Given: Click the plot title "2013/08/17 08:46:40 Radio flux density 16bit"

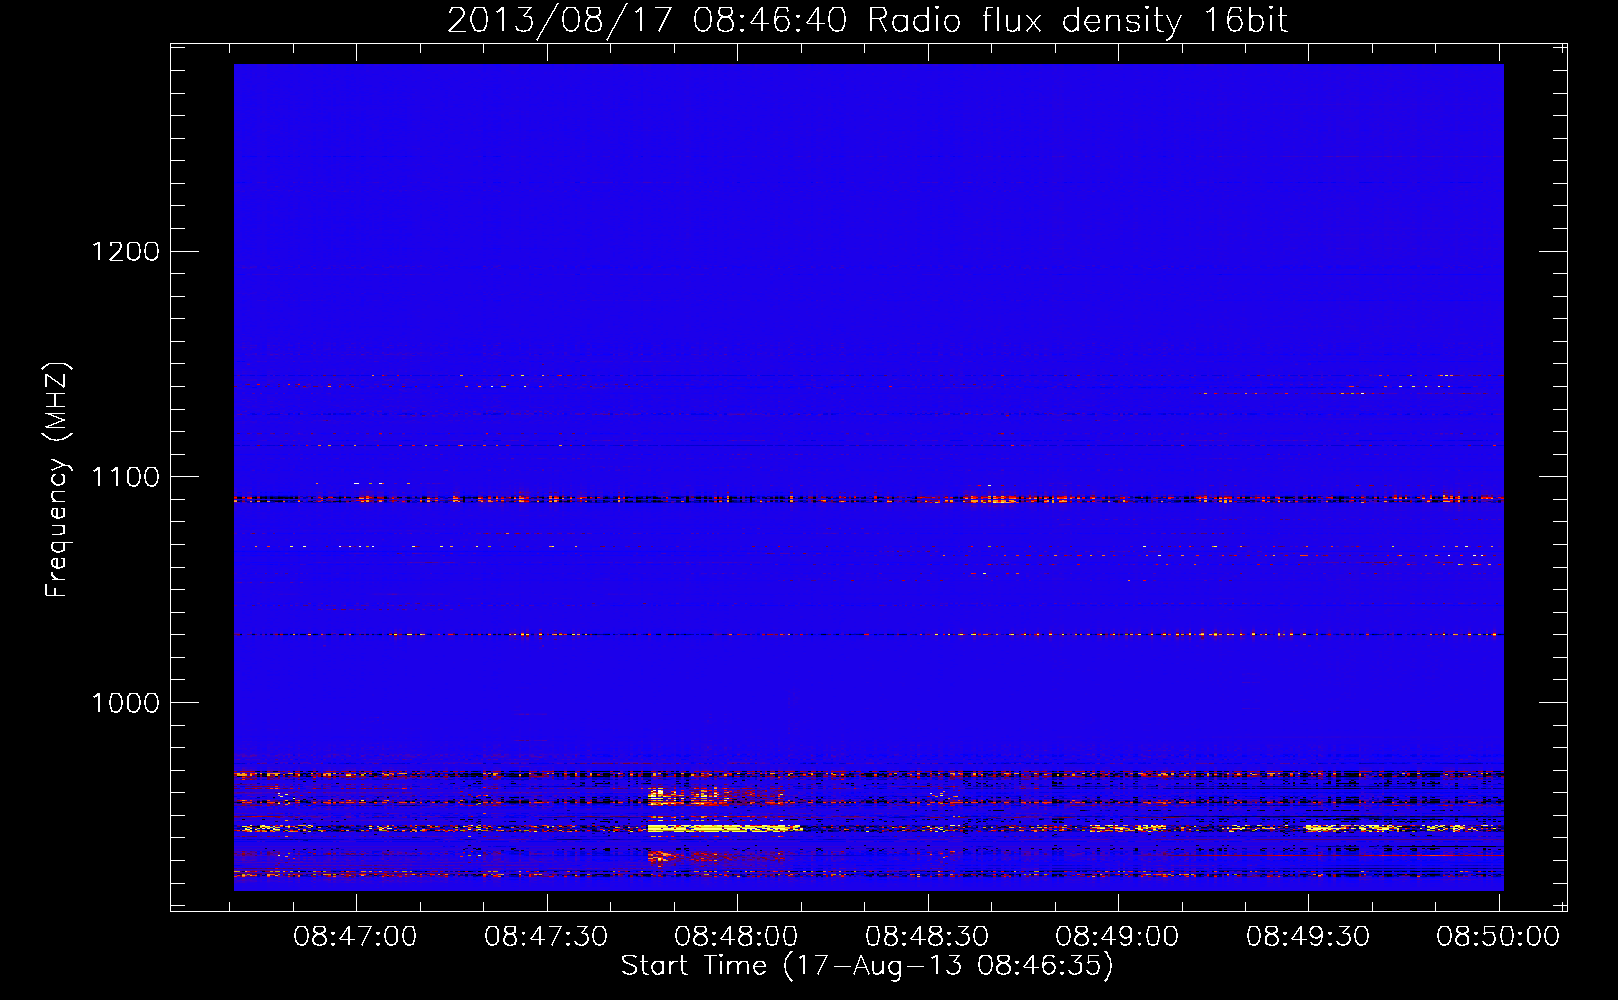Looking at the screenshot, I should click(x=867, y=20).
